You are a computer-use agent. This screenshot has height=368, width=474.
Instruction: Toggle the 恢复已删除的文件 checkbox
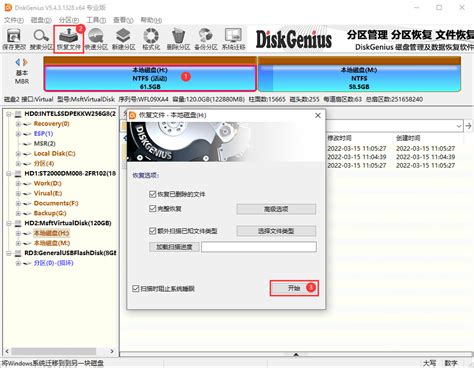(152, 194)
